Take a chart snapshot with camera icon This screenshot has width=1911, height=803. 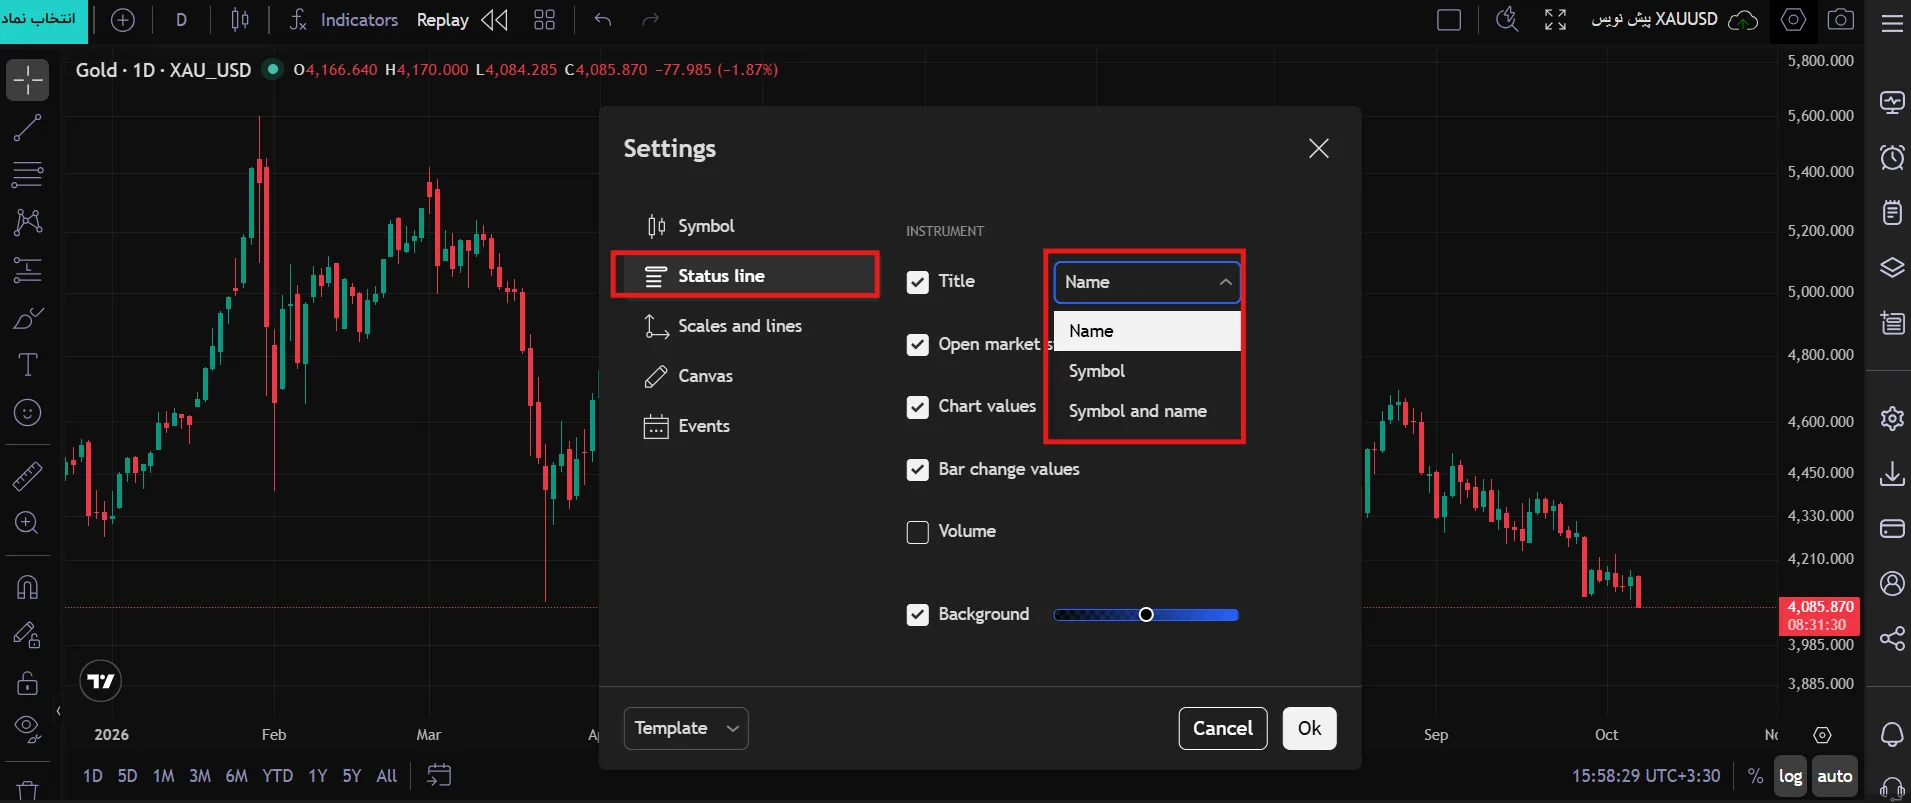click(x=1840, y=20)
